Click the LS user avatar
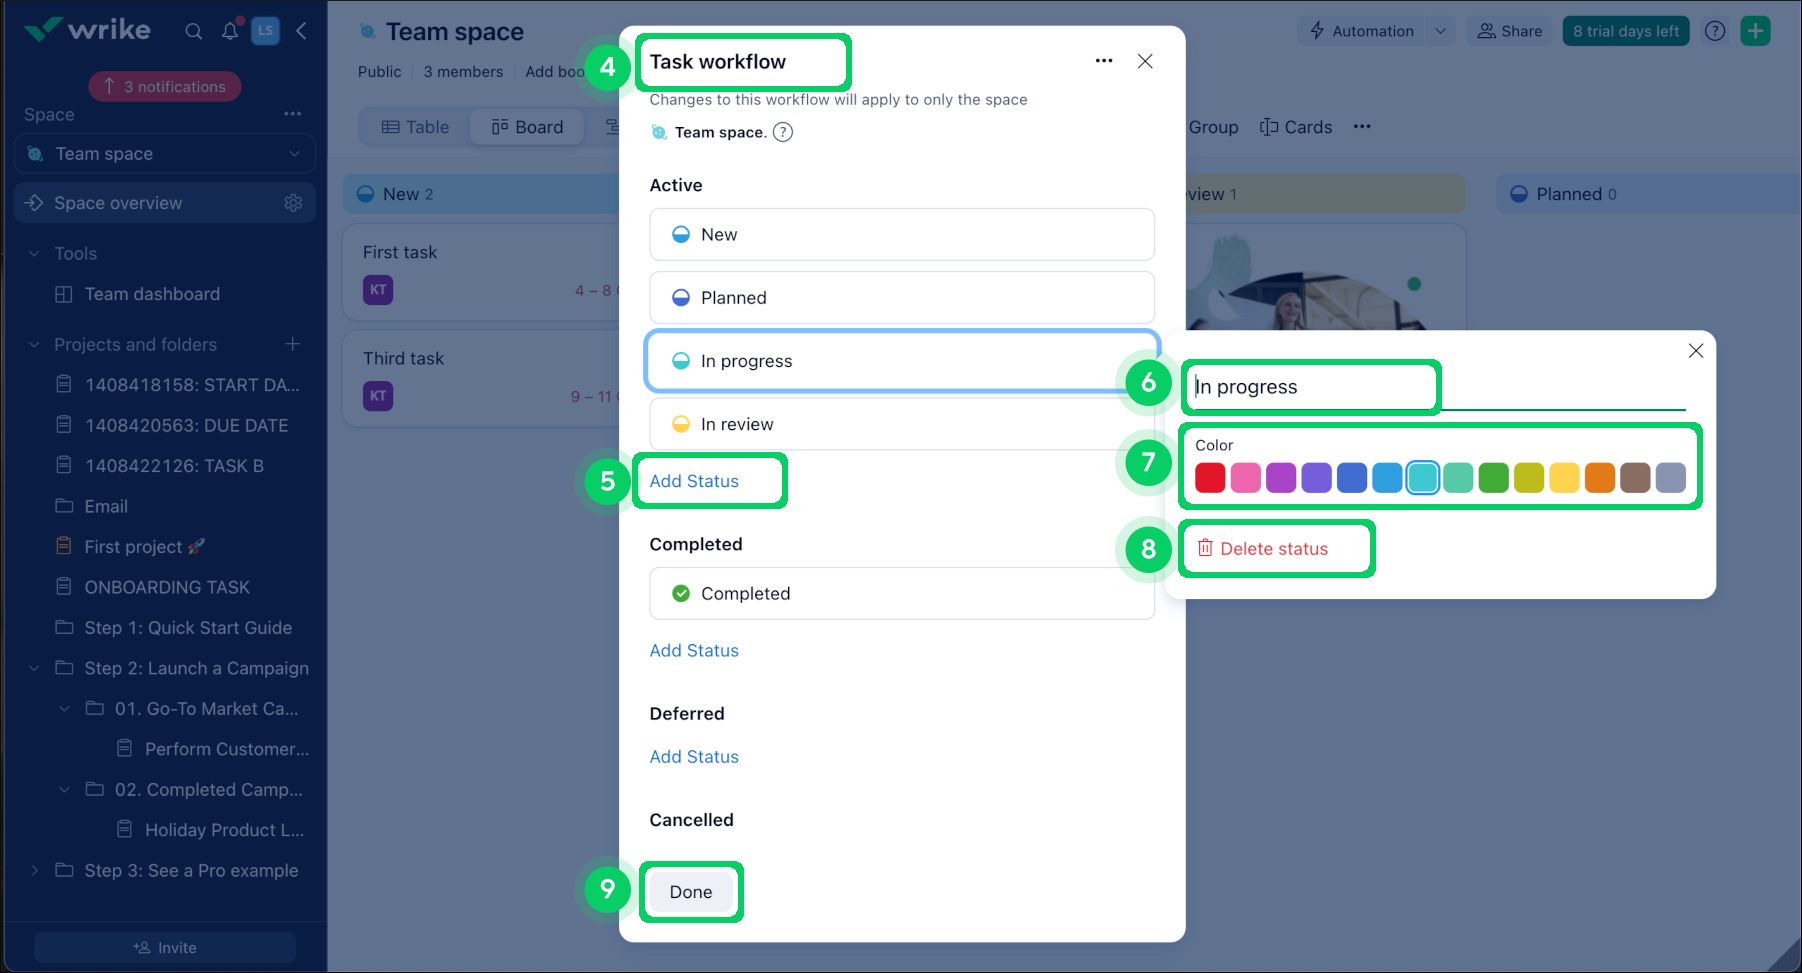Screen dimensions: 1802x973 point(265,31)
